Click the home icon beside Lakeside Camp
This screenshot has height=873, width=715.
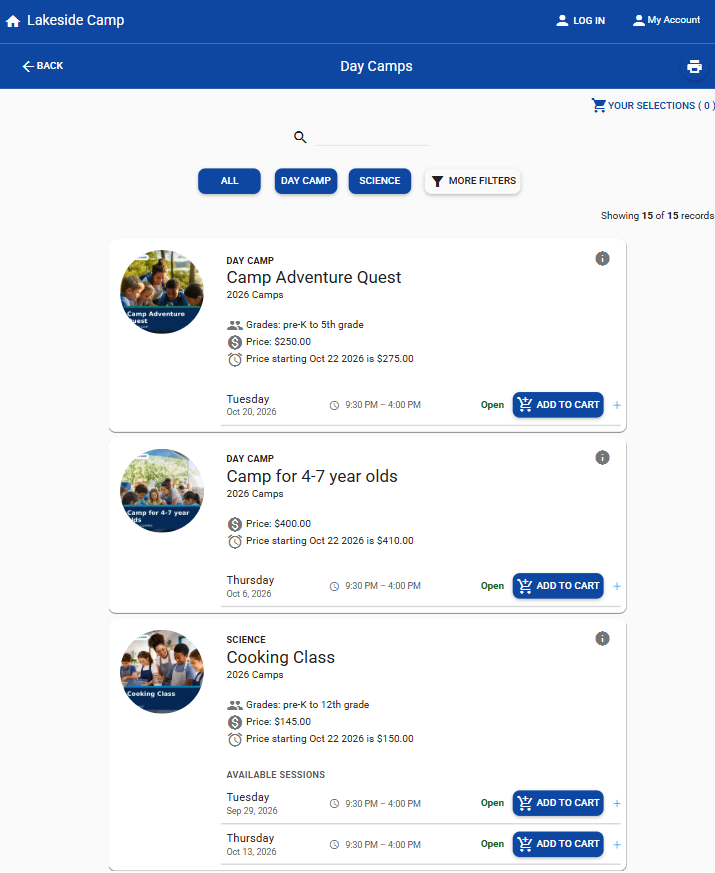[x=13, y=21]
